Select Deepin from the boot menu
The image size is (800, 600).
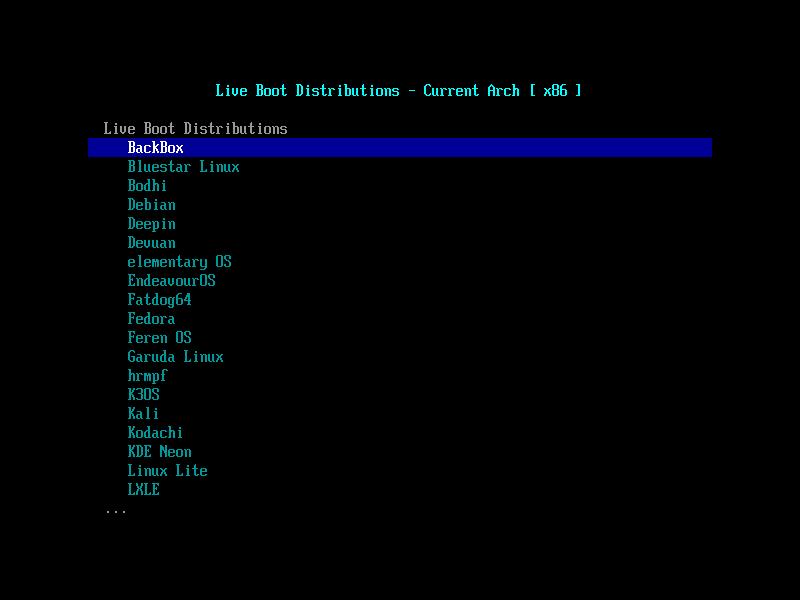coord(150,223)
